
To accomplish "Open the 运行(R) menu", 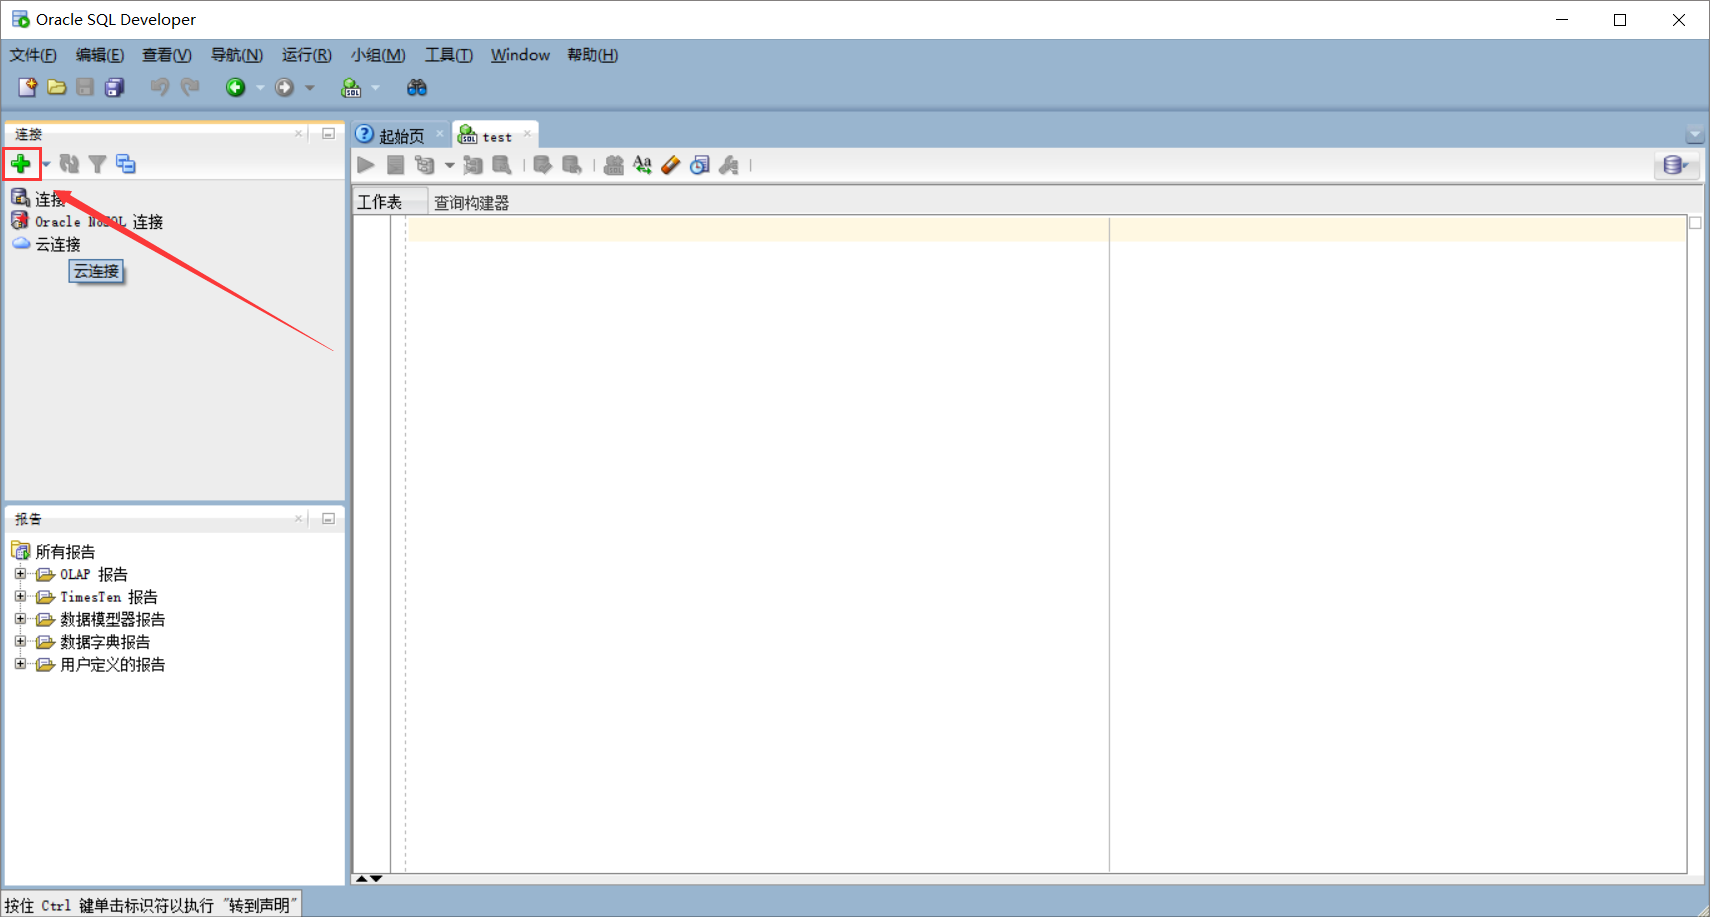I will point(307,55).
